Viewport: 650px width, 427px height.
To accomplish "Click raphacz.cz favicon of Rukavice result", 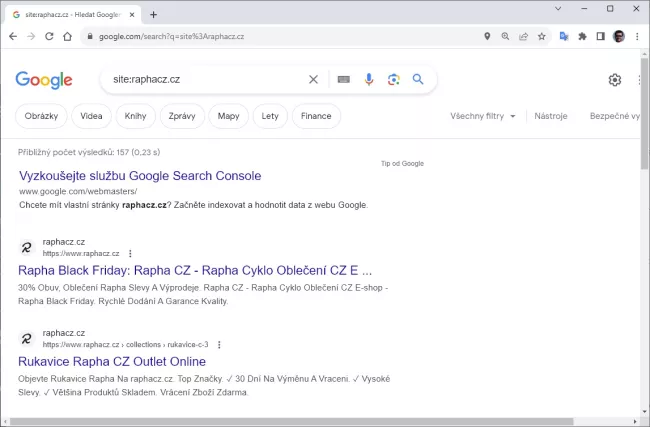I will 27,339.
